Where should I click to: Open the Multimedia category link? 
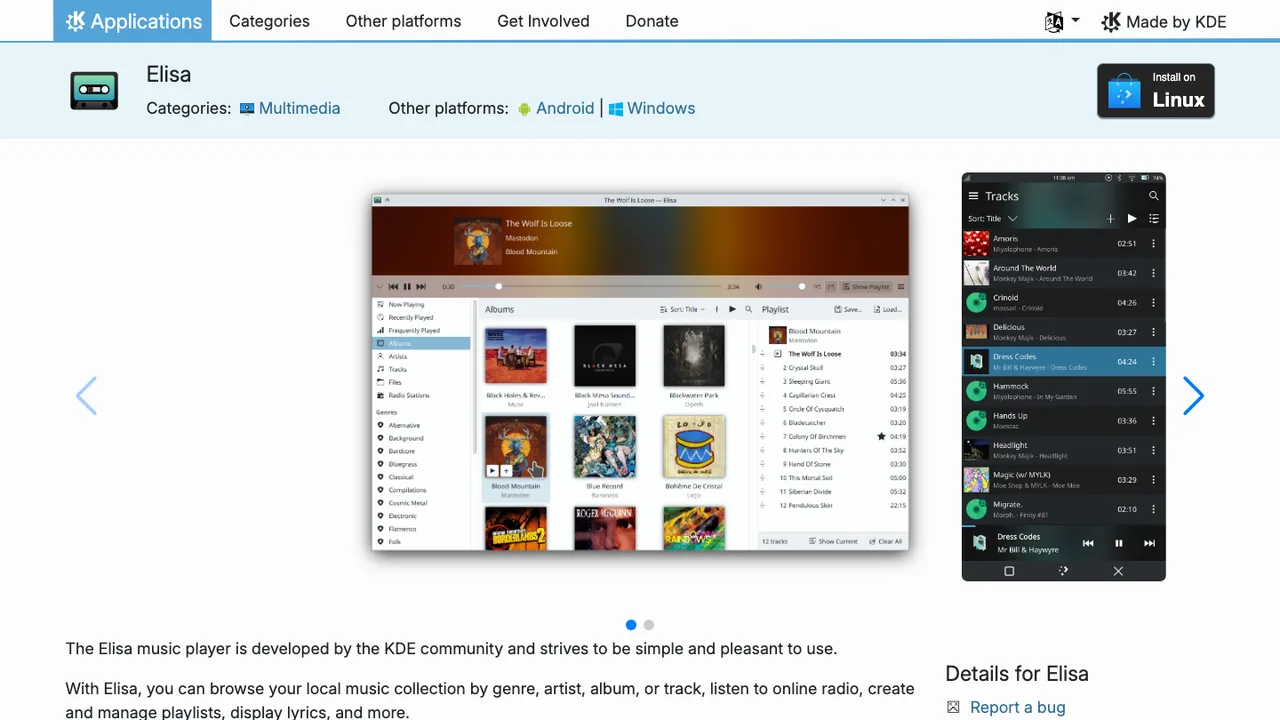pyautogui.click(x=290, y=108)
